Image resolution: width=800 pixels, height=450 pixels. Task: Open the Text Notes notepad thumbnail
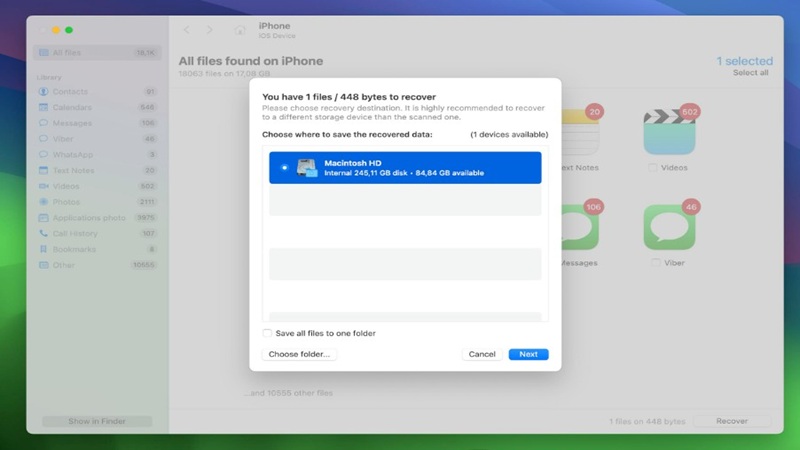point(580,132)
